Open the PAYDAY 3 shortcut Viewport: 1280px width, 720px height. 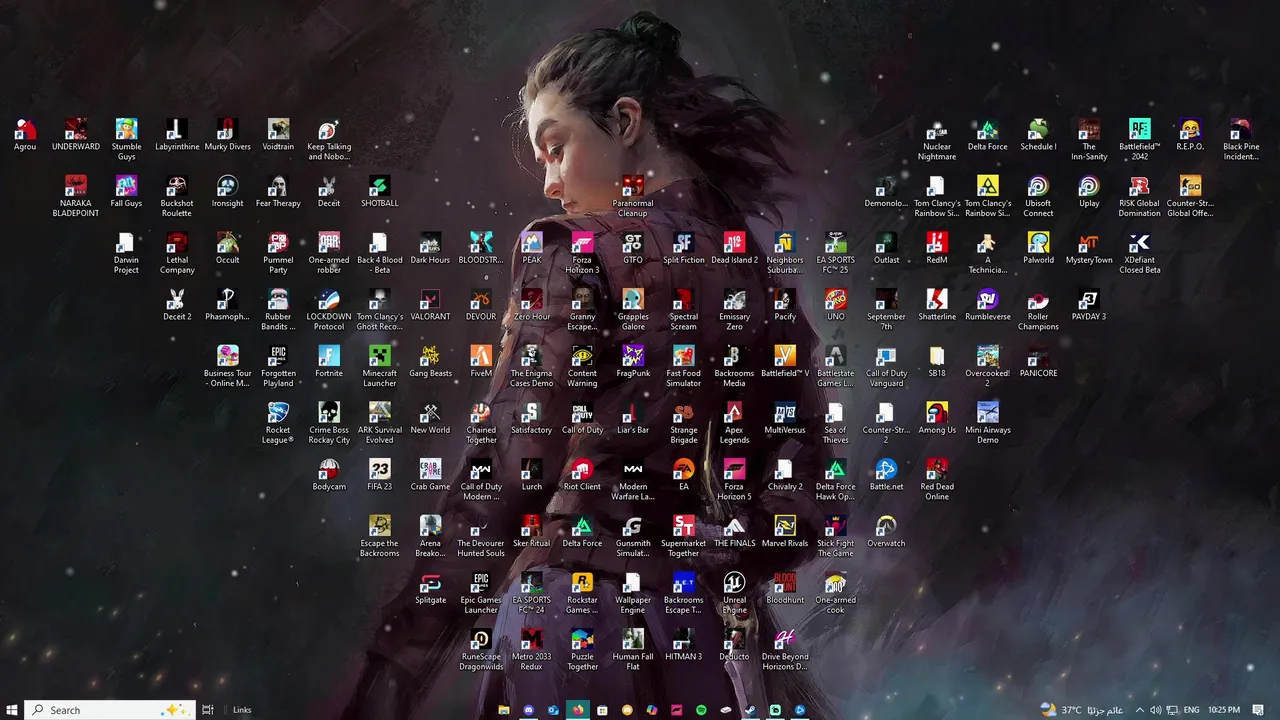point(1089,306)
